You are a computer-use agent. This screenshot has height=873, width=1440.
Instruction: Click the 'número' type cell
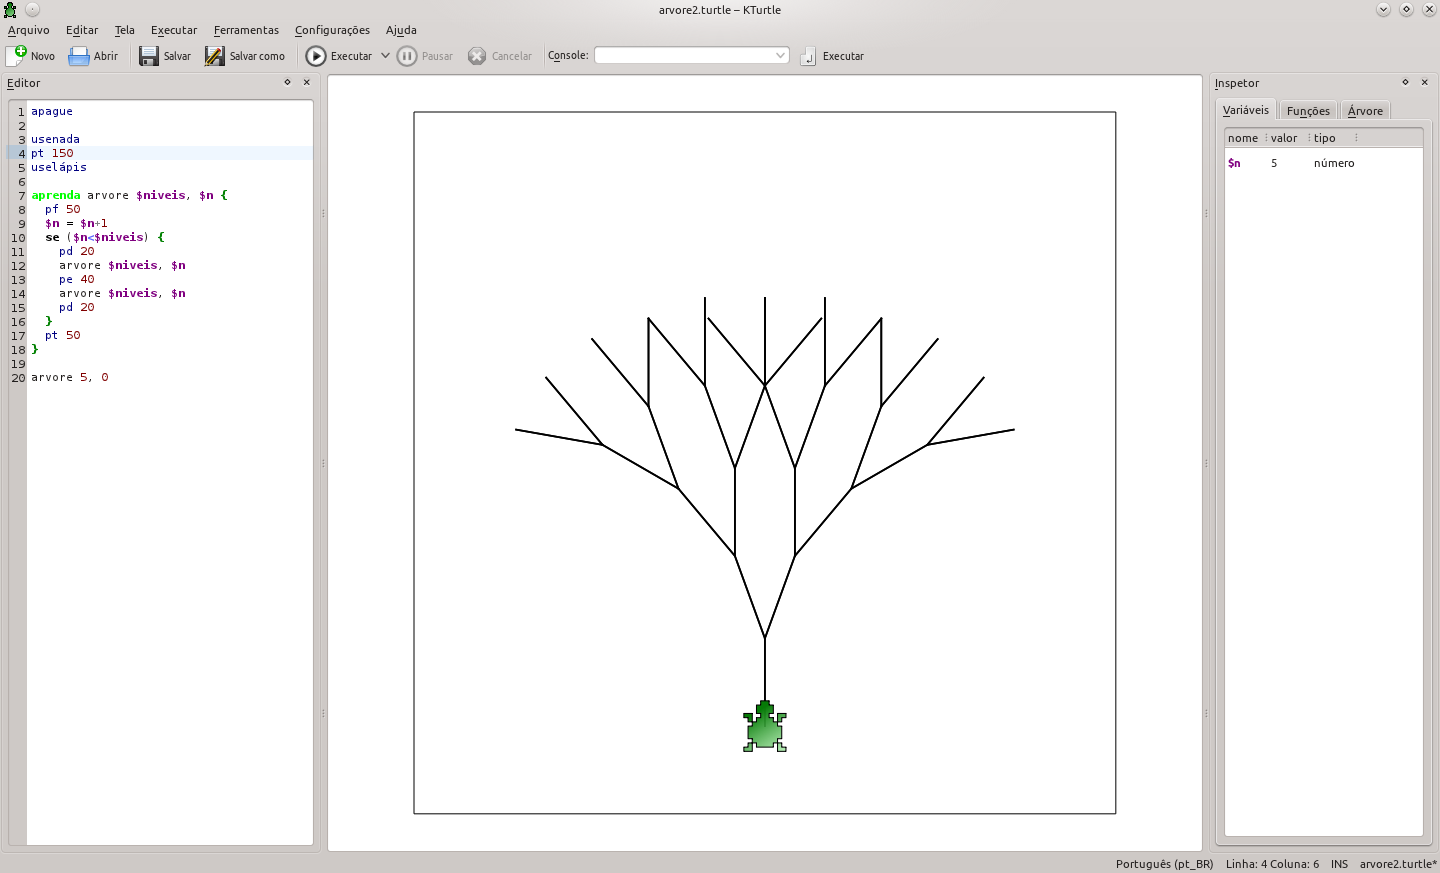point(1334,163)
